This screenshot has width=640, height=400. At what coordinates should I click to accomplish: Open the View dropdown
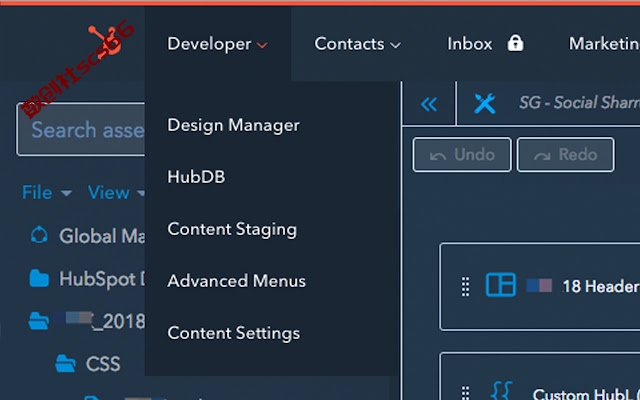(x=116, y=192)
